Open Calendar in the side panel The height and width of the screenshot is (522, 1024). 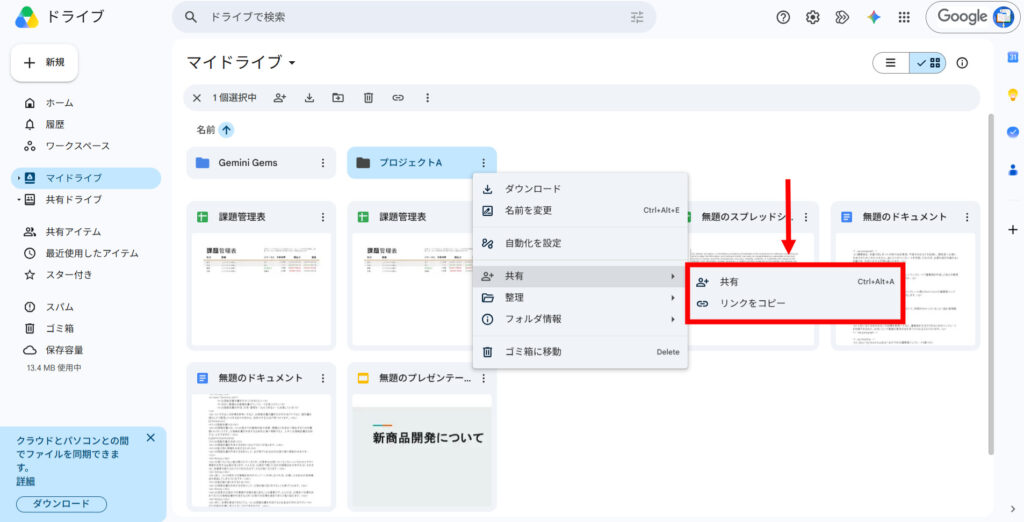1013,57
